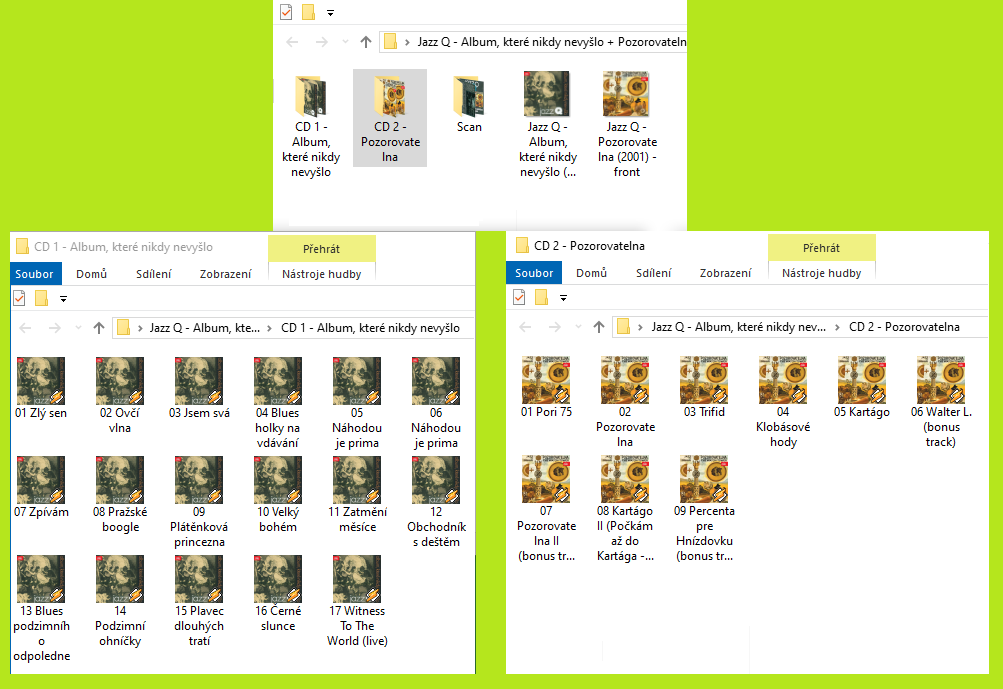The width and height of the screenshot is (1003, 689).
Task: Select the CD 2 - Pozorovatelna folder in top window
Action: click(390, 118)
